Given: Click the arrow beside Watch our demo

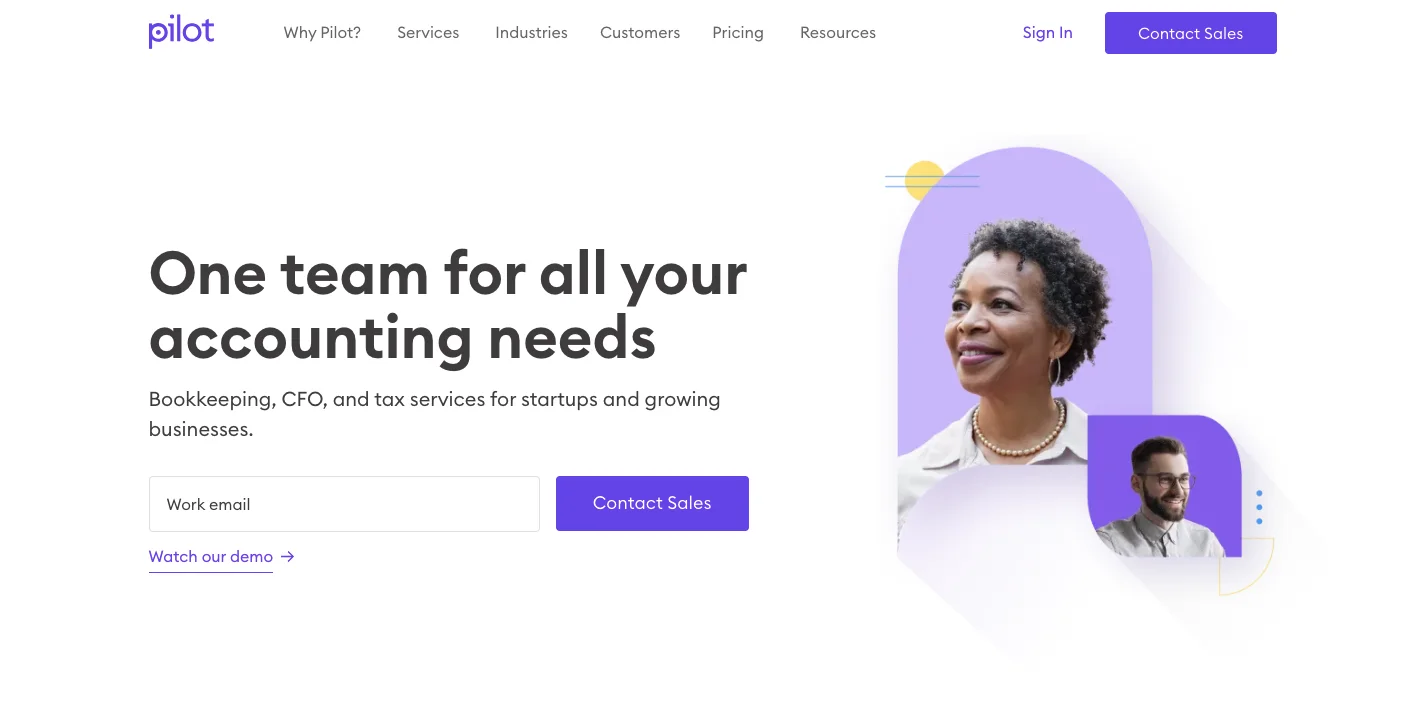Looking at the screenshot, I should [x=287, y=557].
